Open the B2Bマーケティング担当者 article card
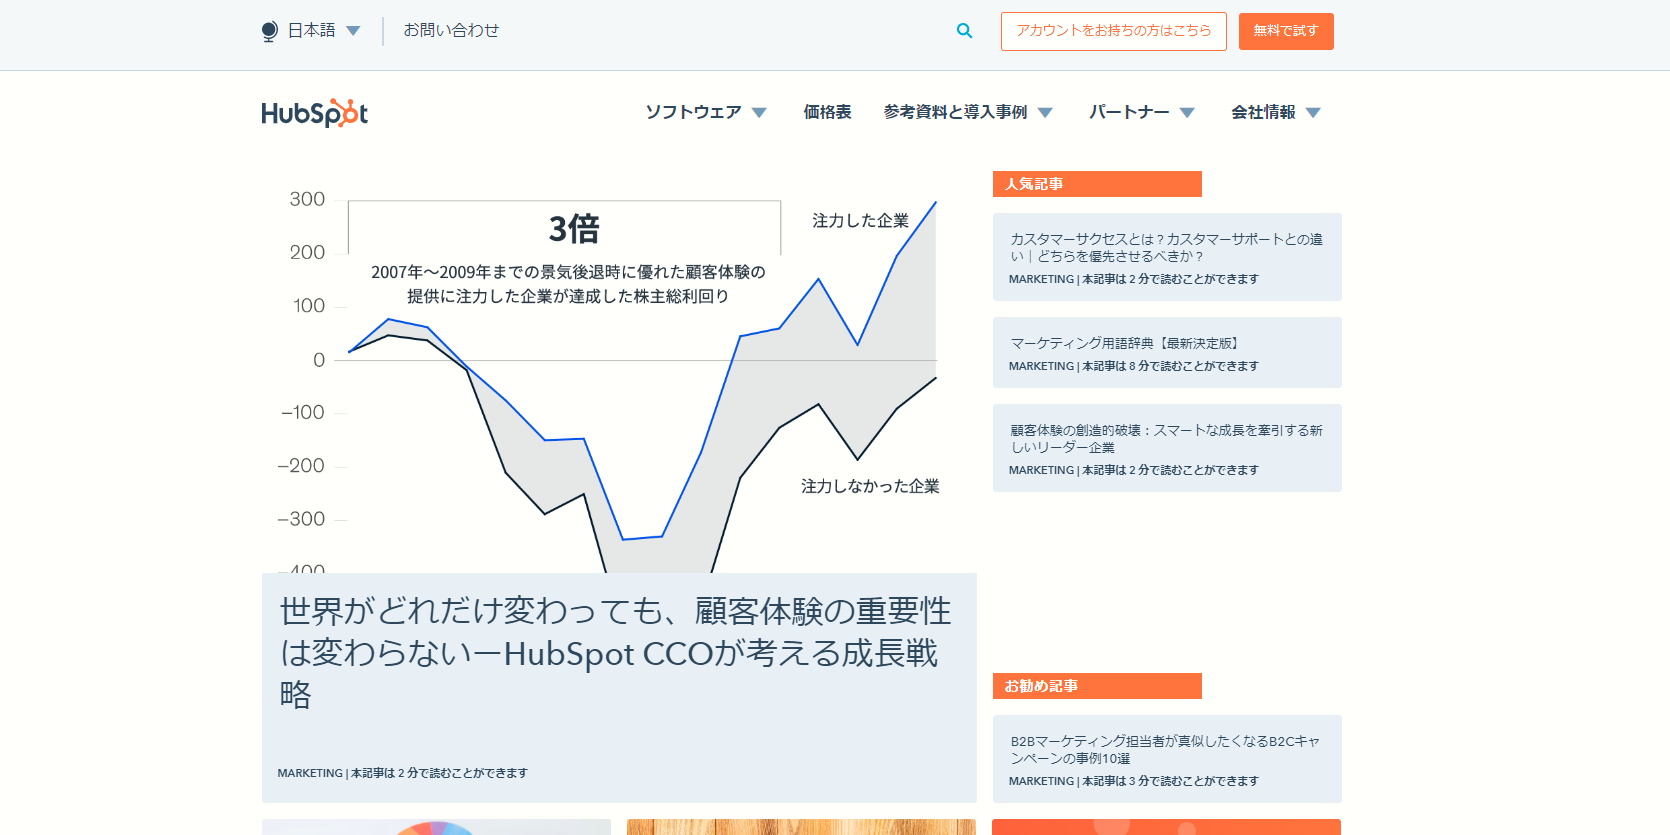 pyautogui.click(x=1167, y=759)
